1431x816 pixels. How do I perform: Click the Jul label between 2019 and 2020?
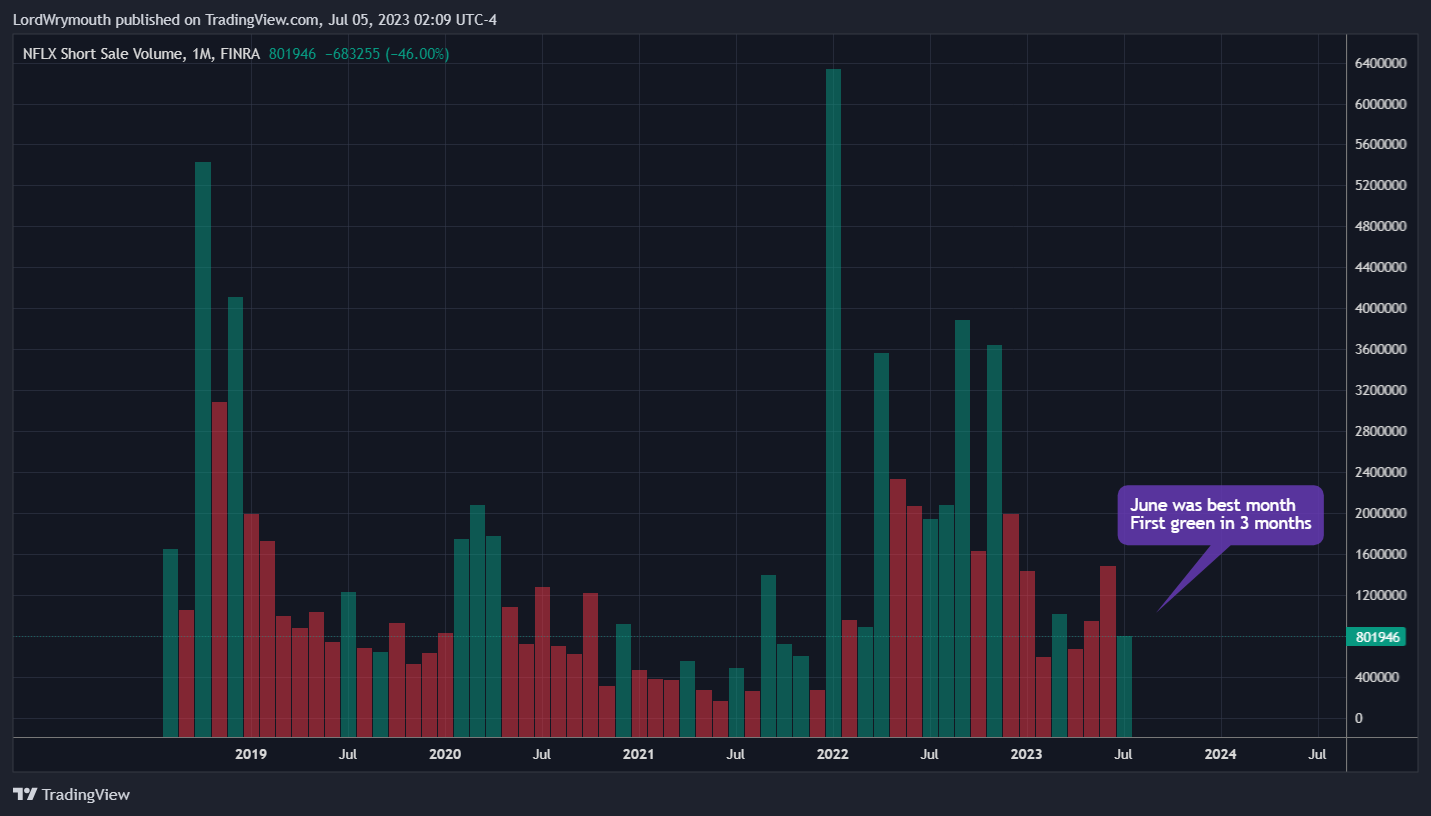point(348,754)
